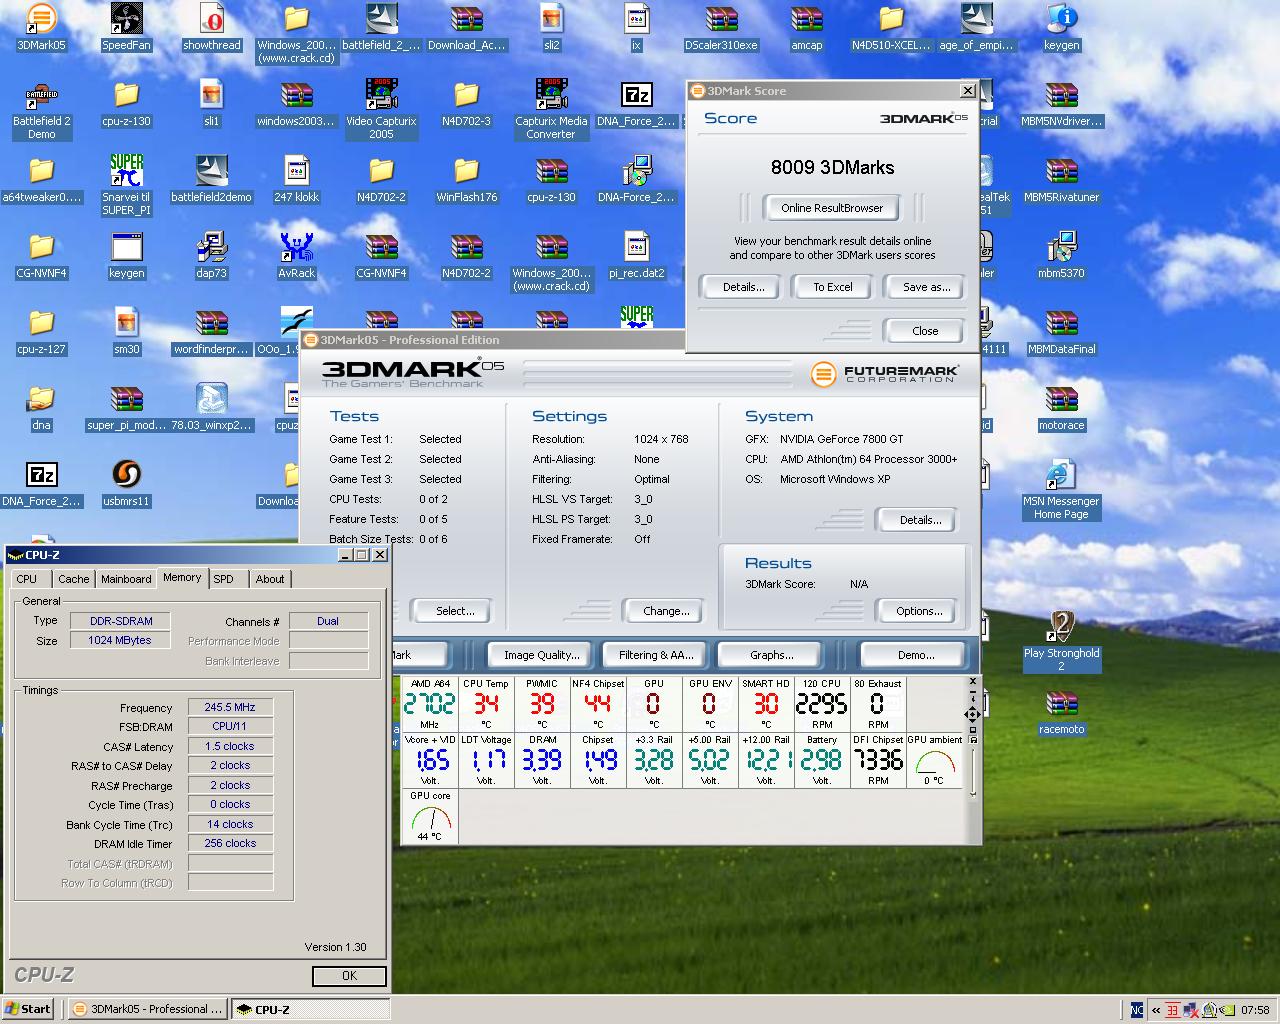Open the keygen window icon in fourth row
The height and width of the screenshot is (1024, 1280).
coord(126,255)
